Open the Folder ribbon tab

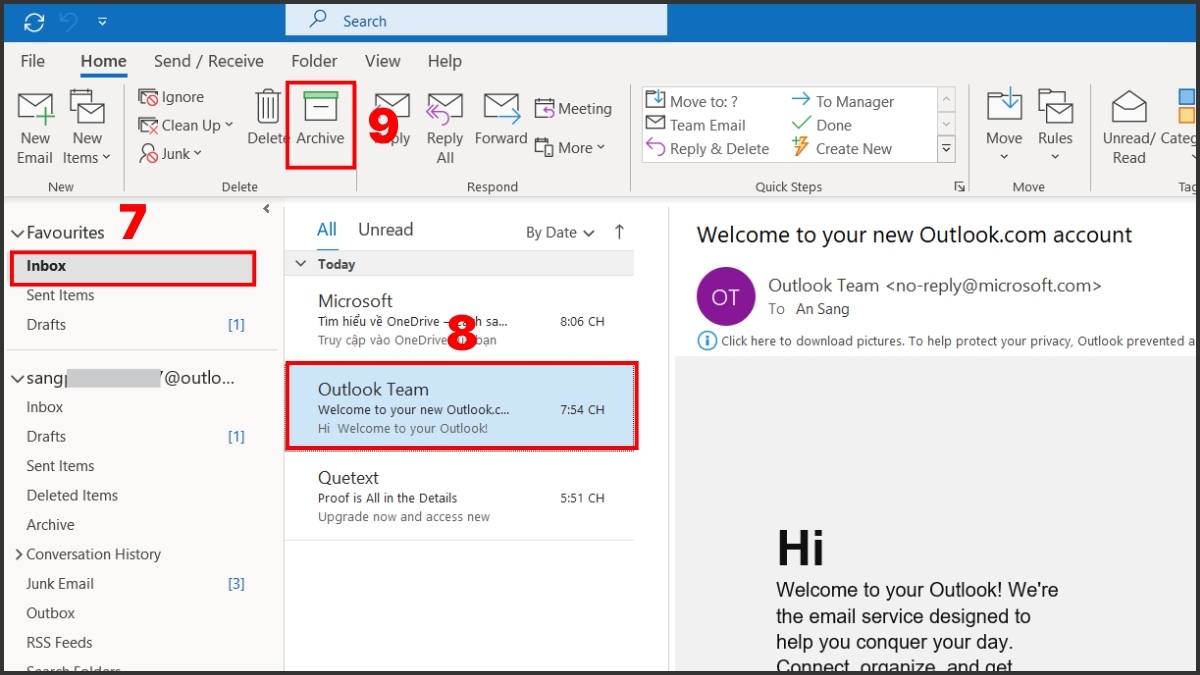(314, 61)
